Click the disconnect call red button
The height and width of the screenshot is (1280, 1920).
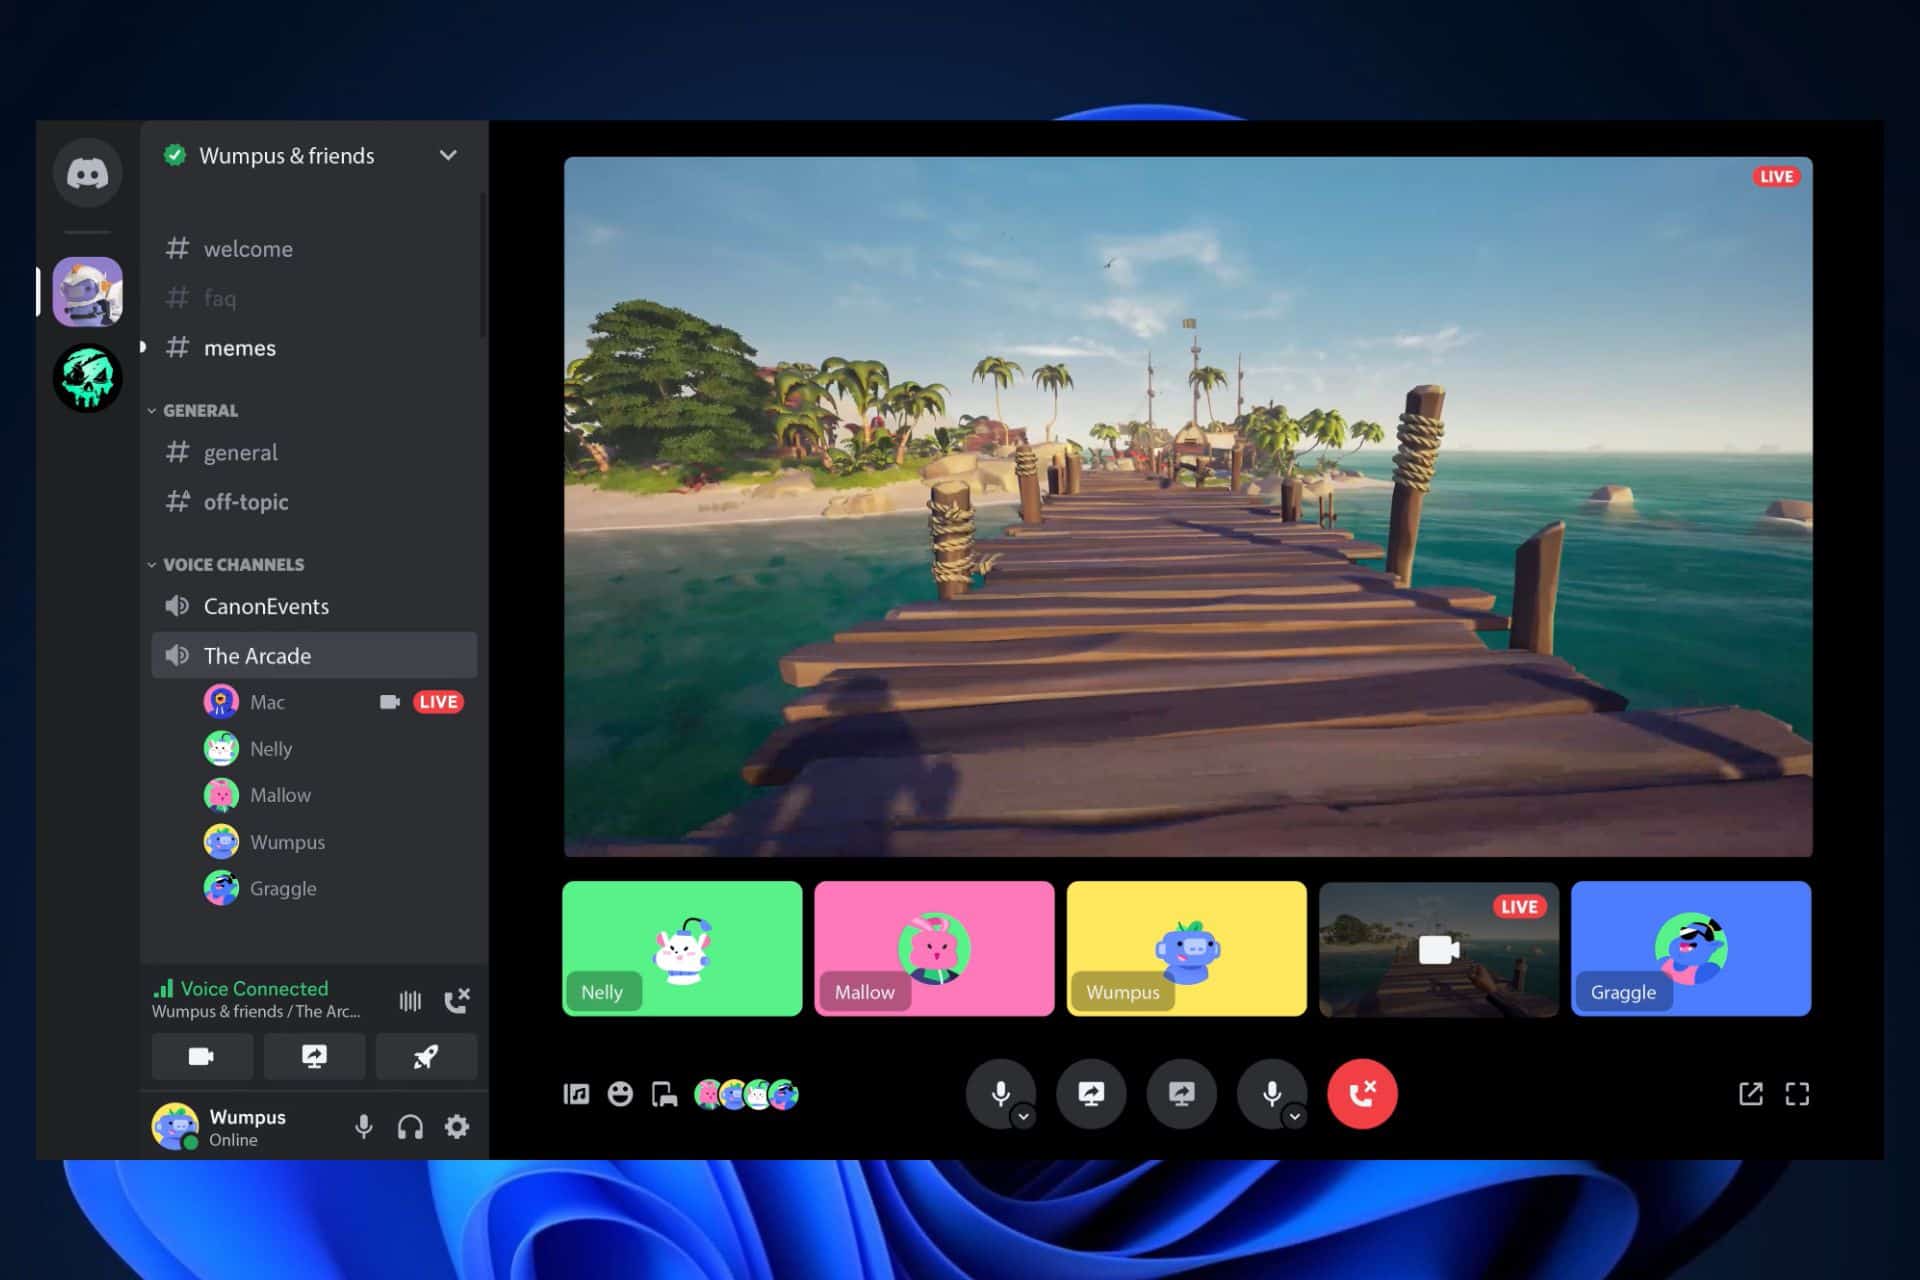click(1360, 1094)
